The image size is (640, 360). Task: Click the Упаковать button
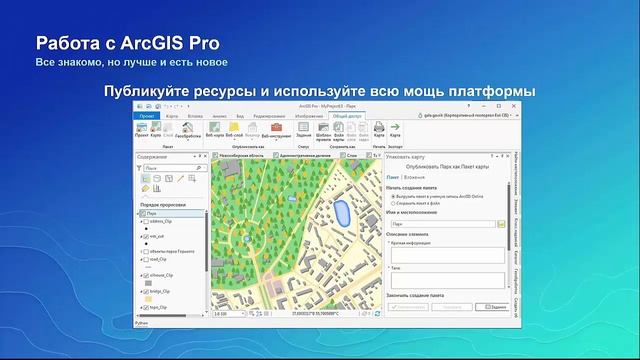click(x=452, y=307)
